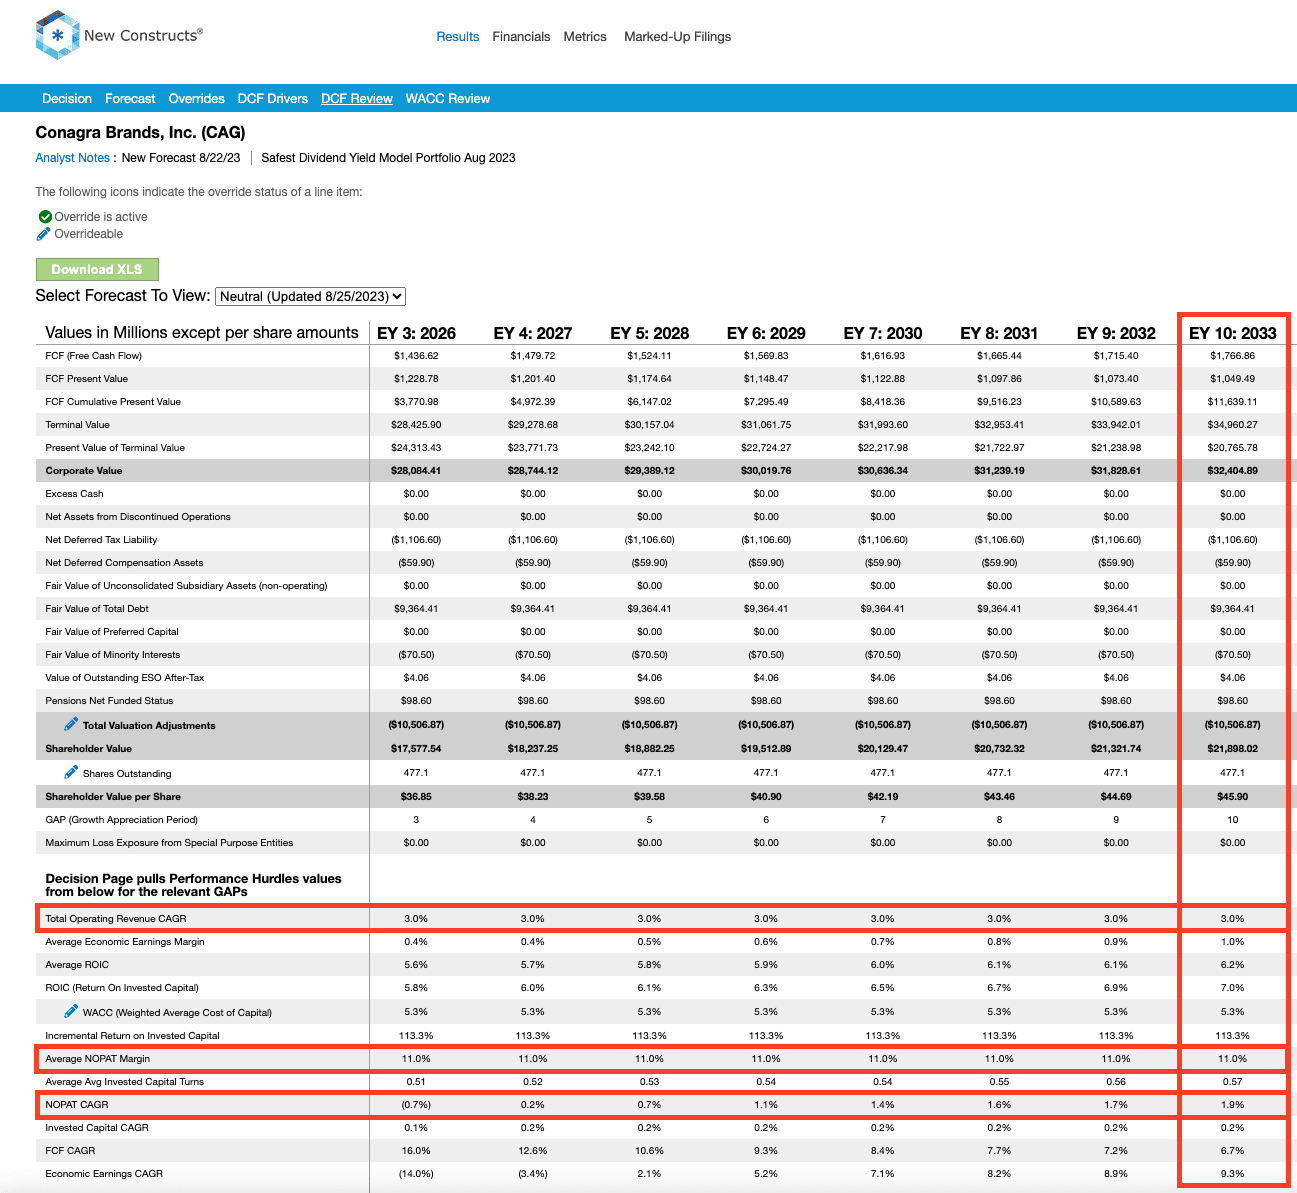Click the green Override is active checkmark icon
Image resolution: width=1297 pixels, height=1193 pixels.
coord(45,216)
